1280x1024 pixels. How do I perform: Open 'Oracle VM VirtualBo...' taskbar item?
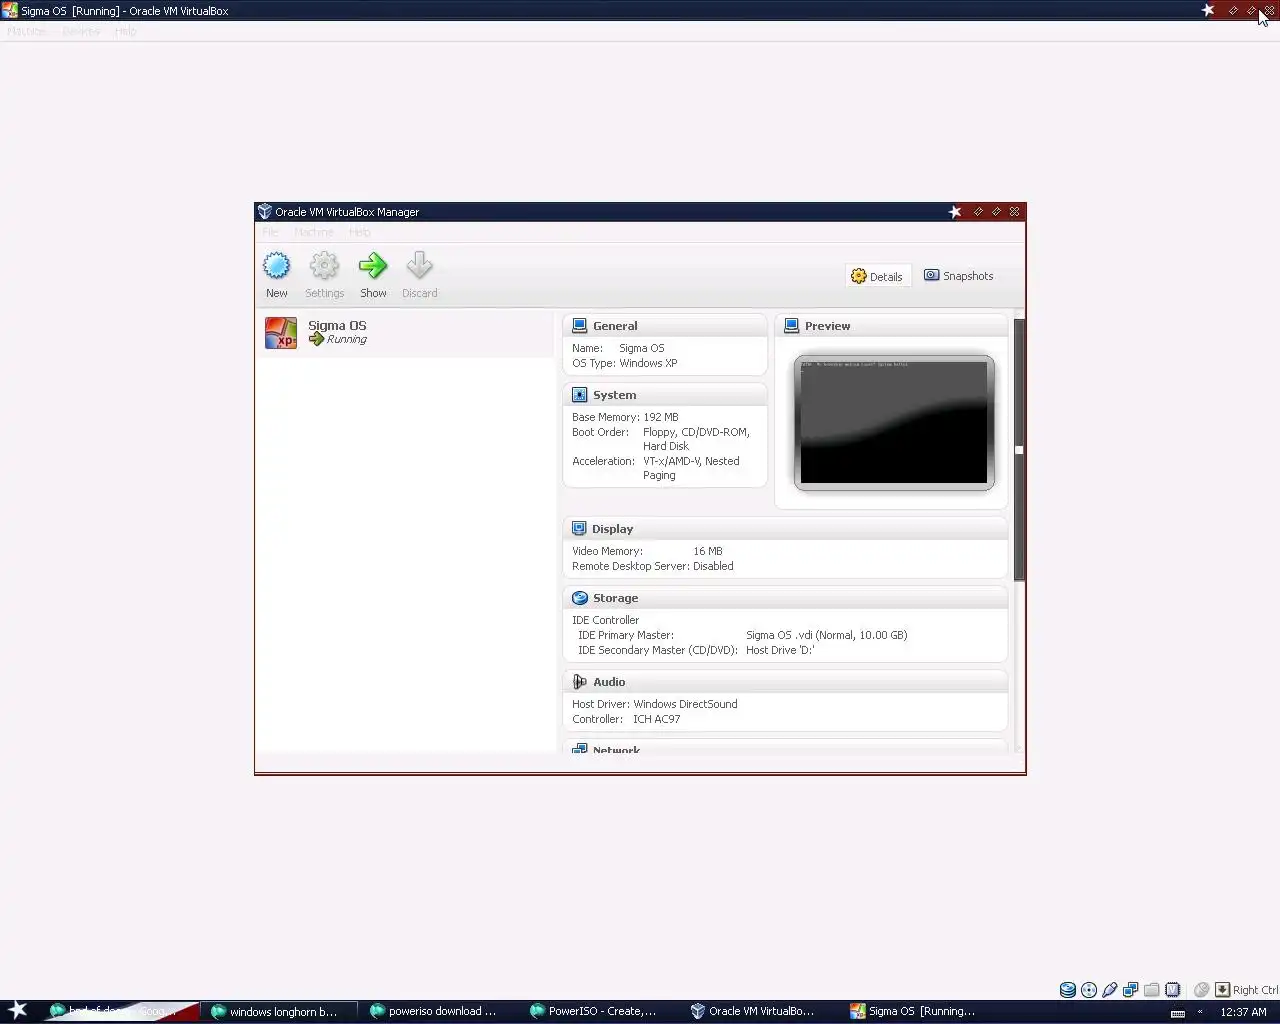point(753,1011)
